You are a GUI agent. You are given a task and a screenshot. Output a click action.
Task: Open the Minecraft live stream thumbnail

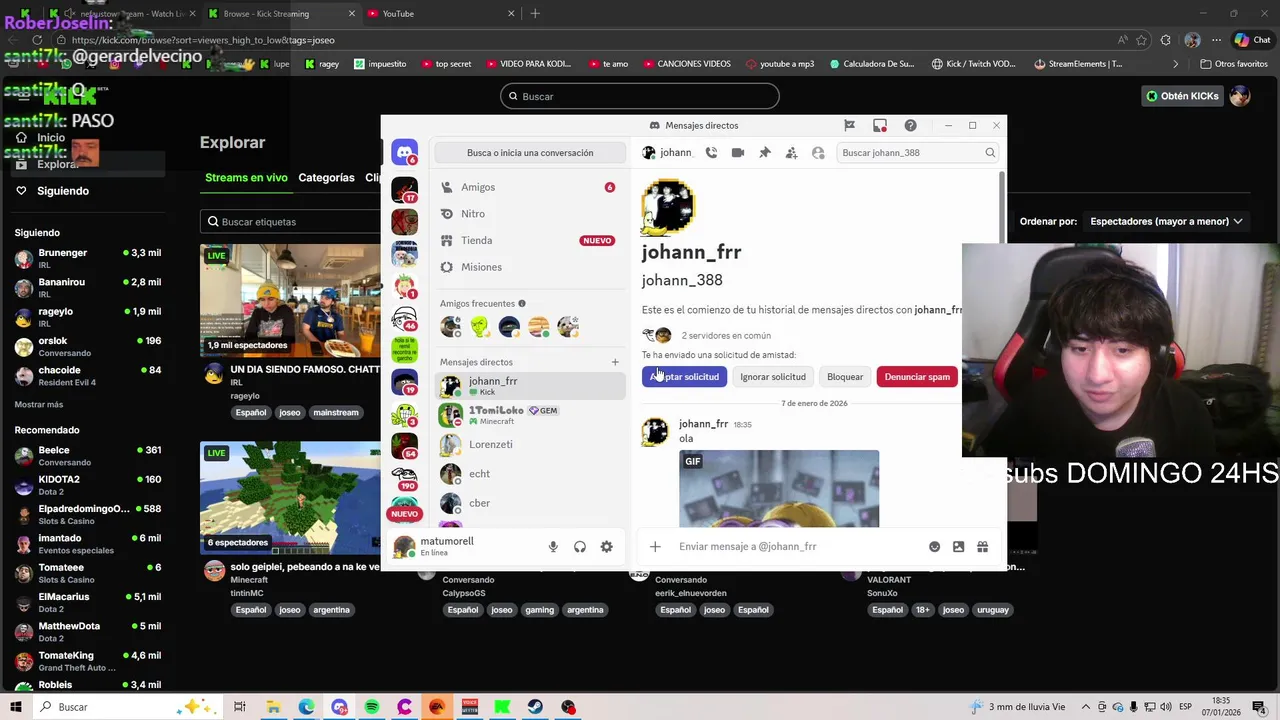tap(290, 498)
